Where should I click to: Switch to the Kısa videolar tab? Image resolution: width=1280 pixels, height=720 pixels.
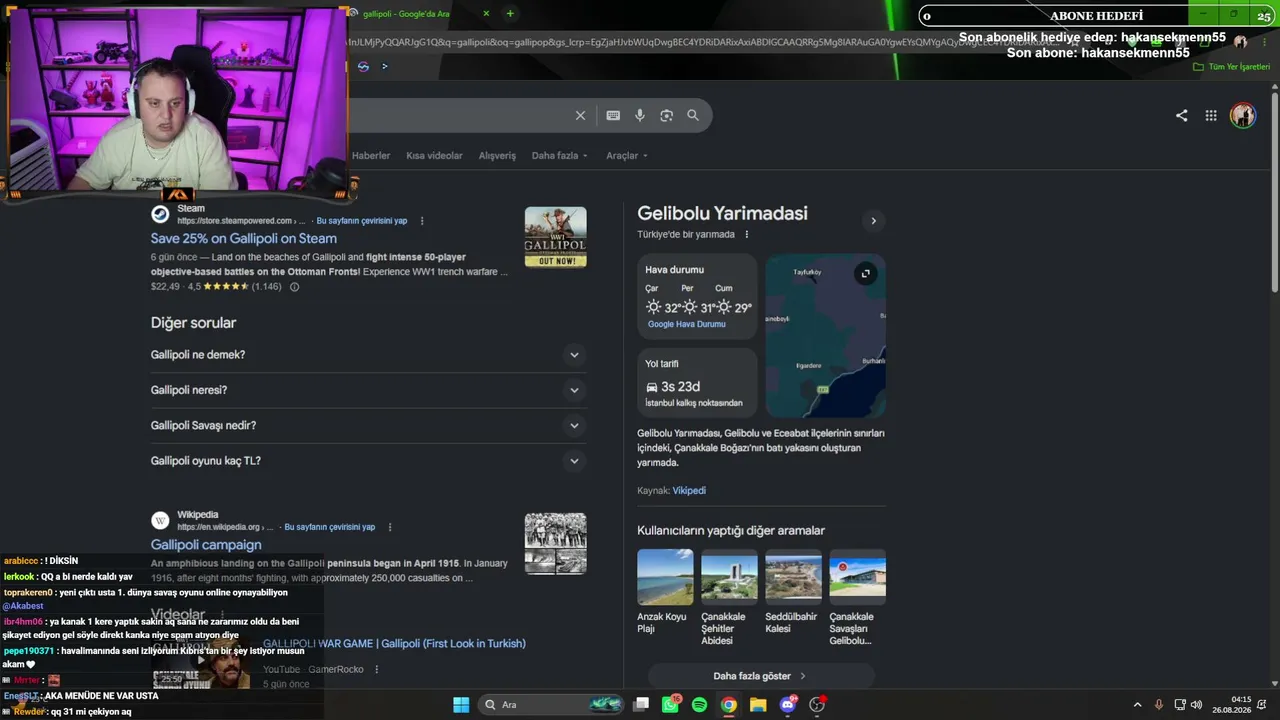click(434, 156)
